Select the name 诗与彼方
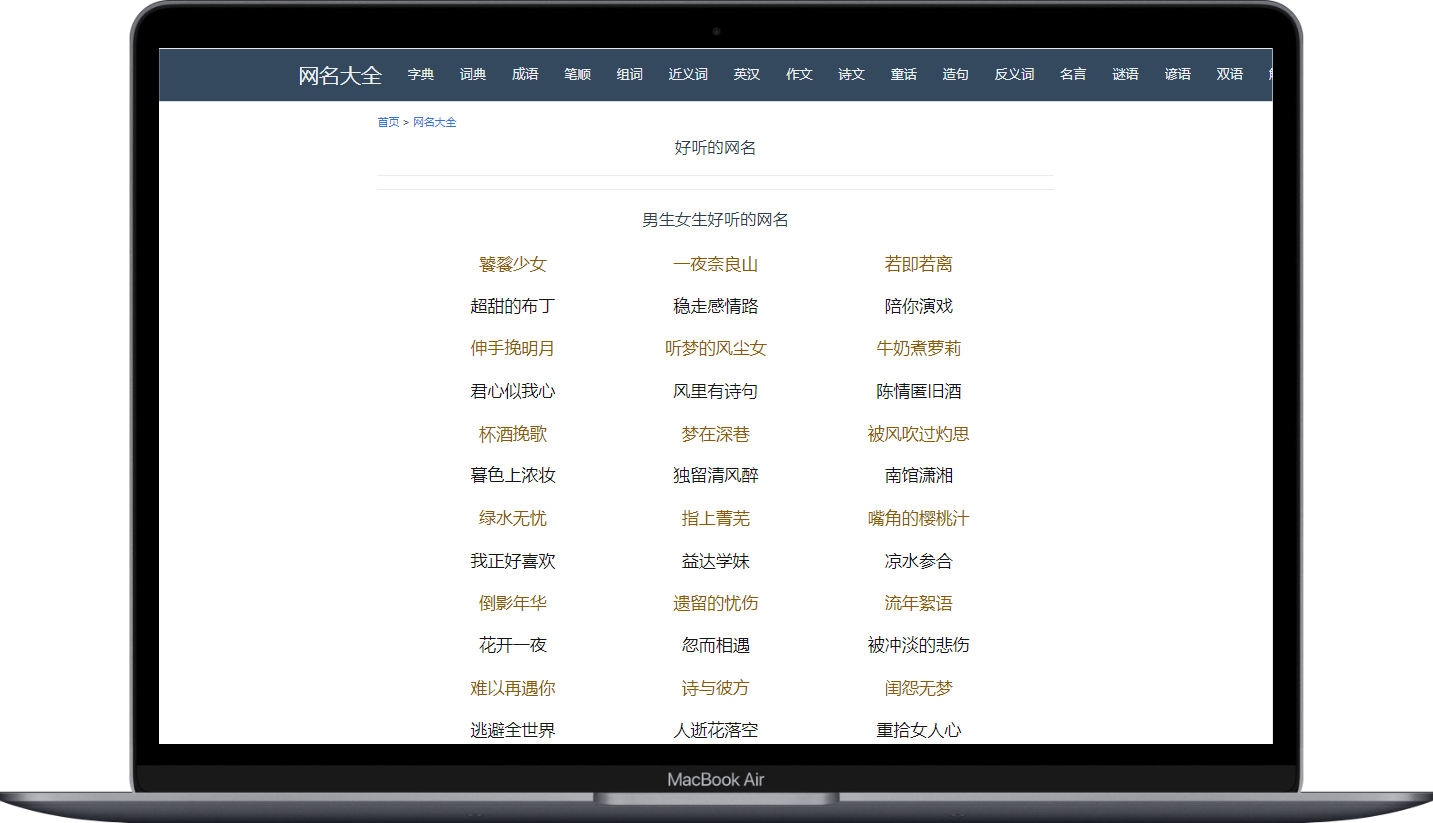This screenshot has width=1433, height=823. pos(716,688)
